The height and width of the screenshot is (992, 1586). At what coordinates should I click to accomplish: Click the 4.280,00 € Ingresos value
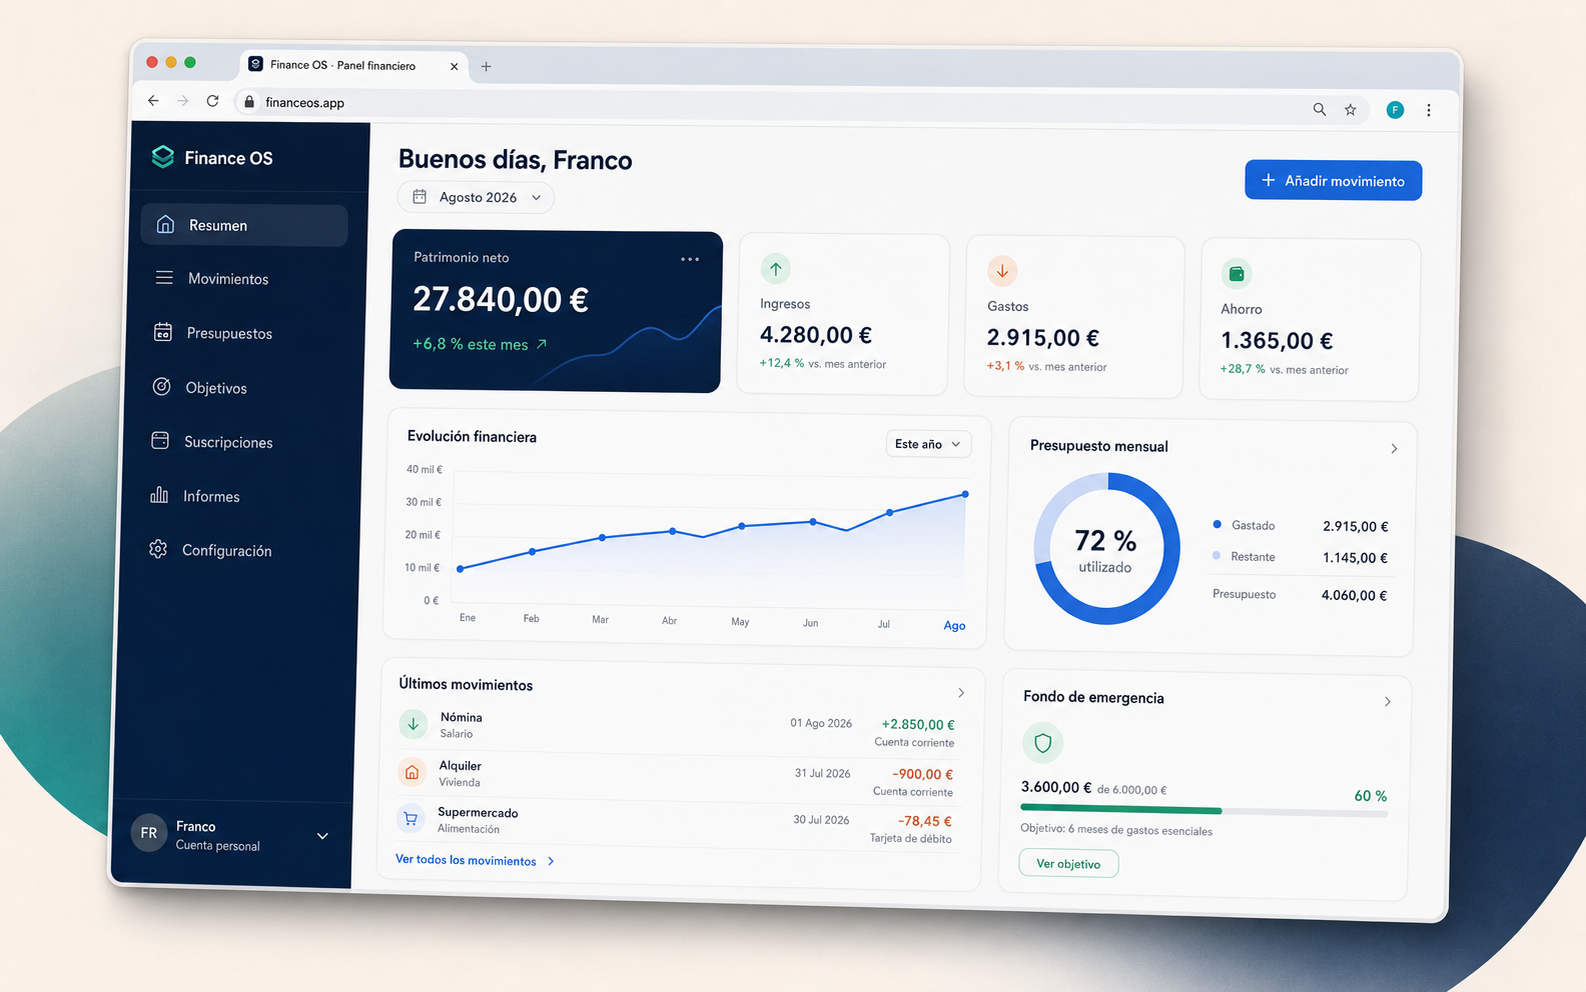(816, 335)
